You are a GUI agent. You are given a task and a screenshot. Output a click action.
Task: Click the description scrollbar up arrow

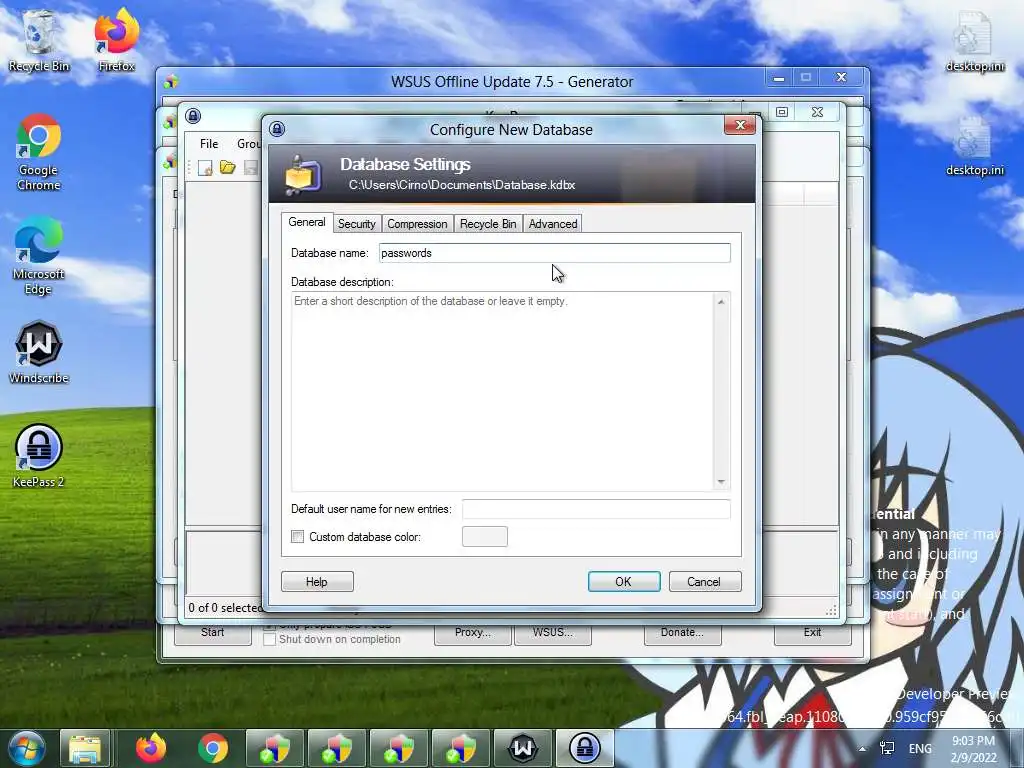coord(721,302)
